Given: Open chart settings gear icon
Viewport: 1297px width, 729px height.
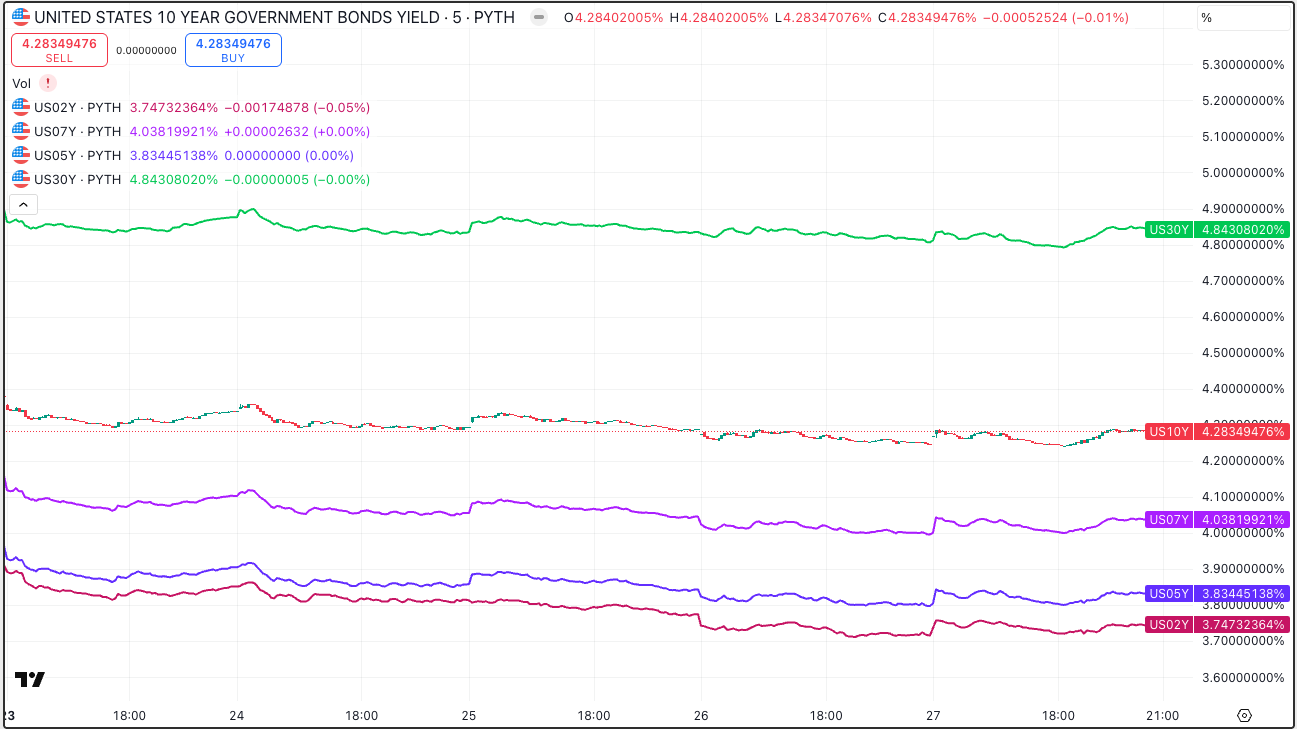Looking at the screenshot, I should (1244, 715).
